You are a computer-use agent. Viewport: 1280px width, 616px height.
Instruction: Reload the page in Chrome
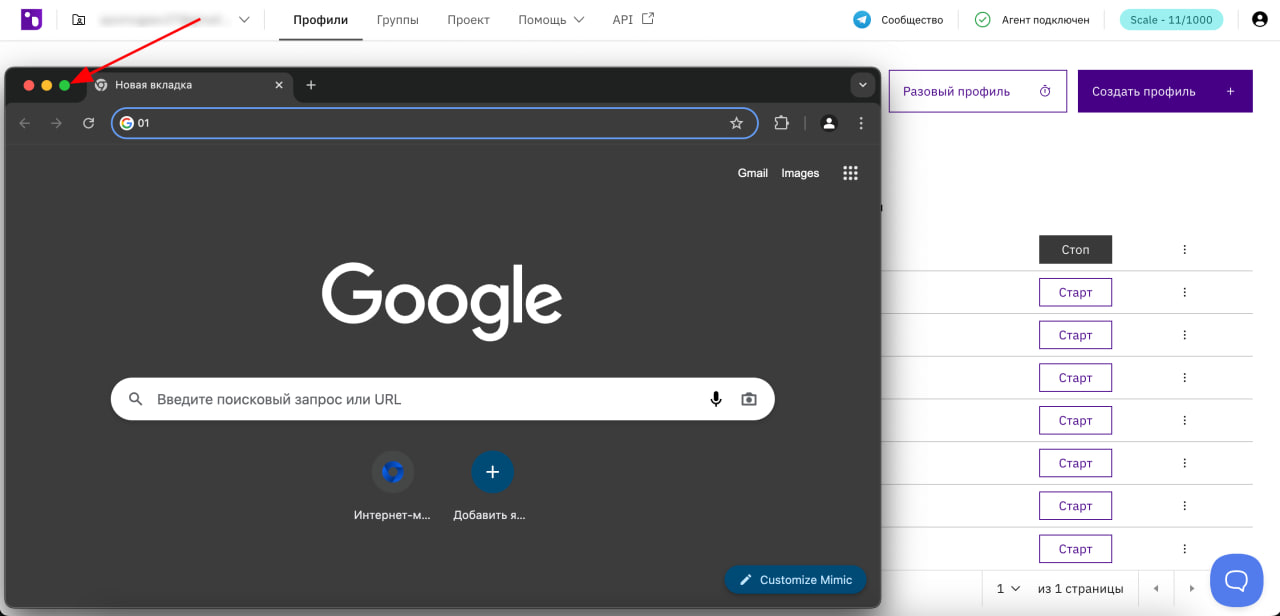click(x=88, y=123)
